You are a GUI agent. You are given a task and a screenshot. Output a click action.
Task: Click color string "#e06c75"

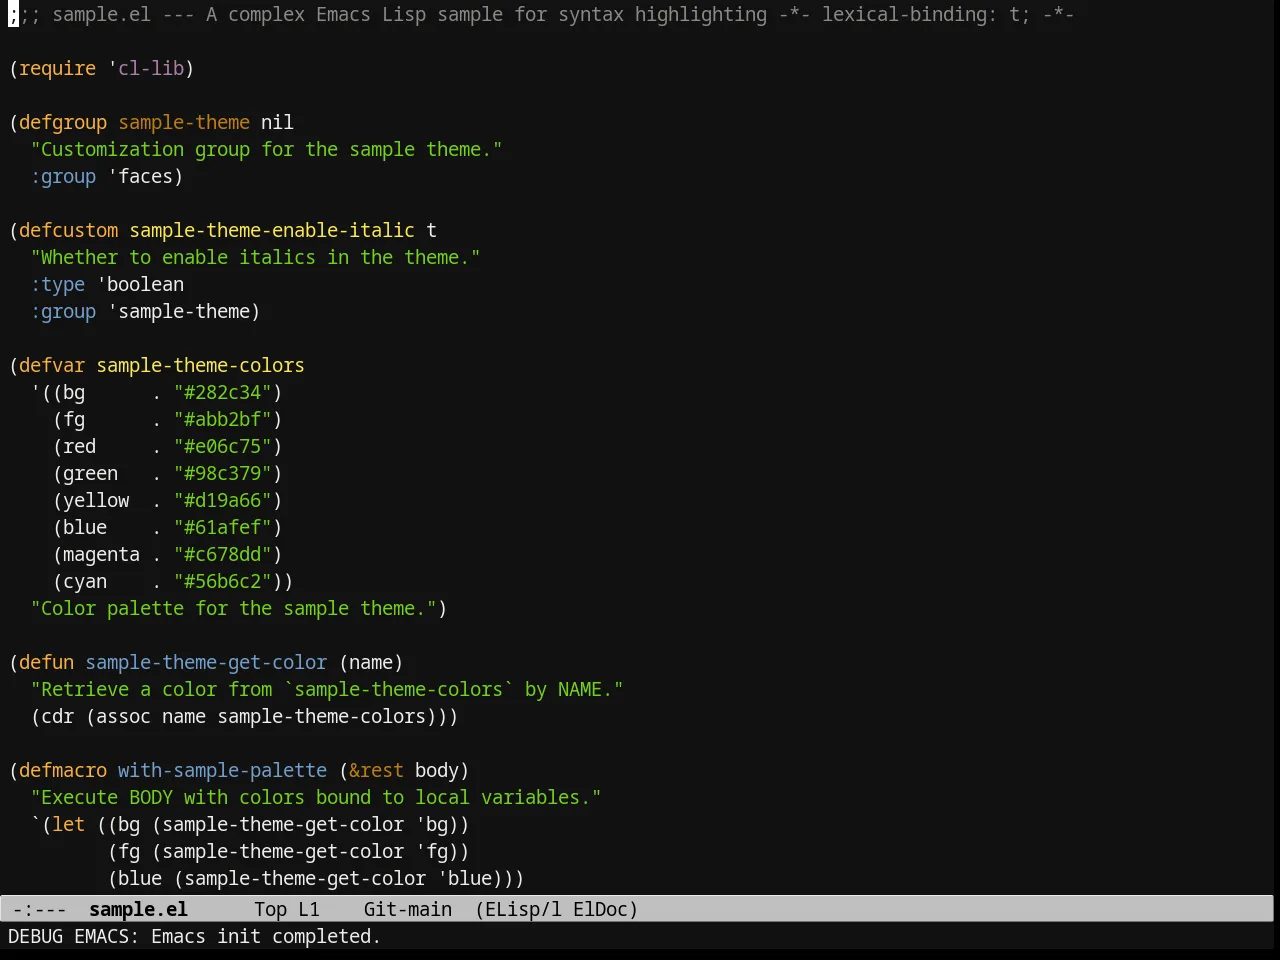[x=222, y=446]
